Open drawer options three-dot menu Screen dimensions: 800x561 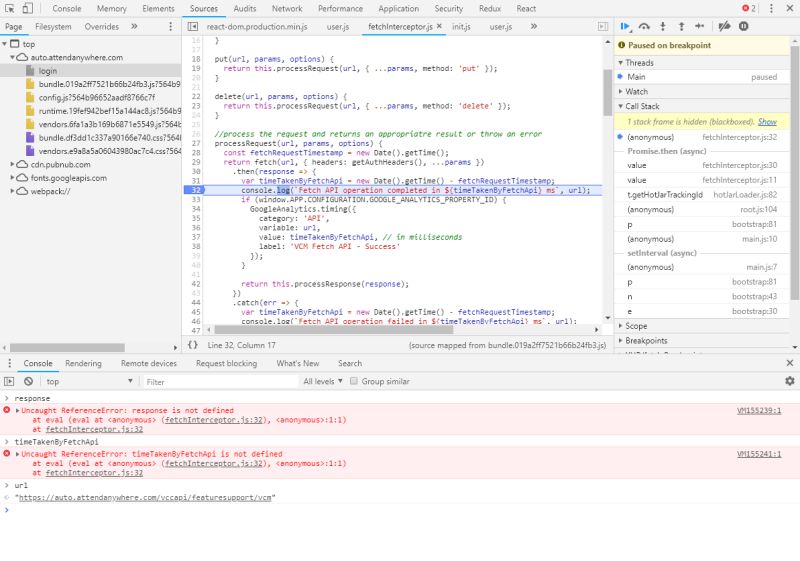pyautogui.click(x=9, y=363)
